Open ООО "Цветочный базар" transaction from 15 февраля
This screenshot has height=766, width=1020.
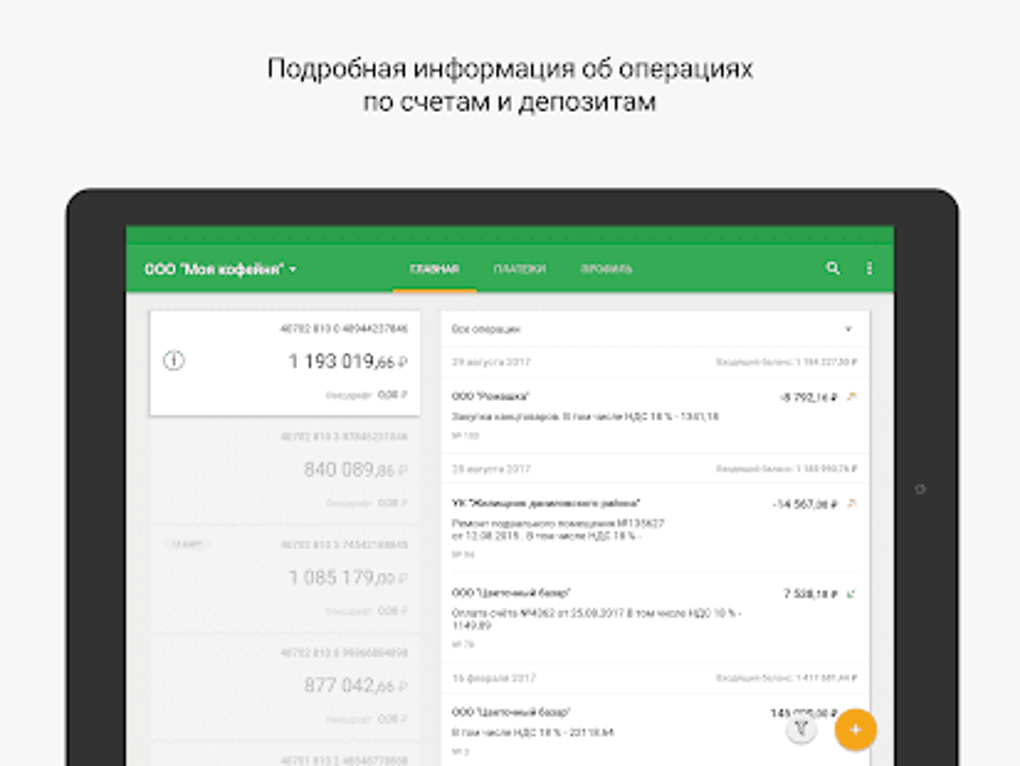pos(655,730)
